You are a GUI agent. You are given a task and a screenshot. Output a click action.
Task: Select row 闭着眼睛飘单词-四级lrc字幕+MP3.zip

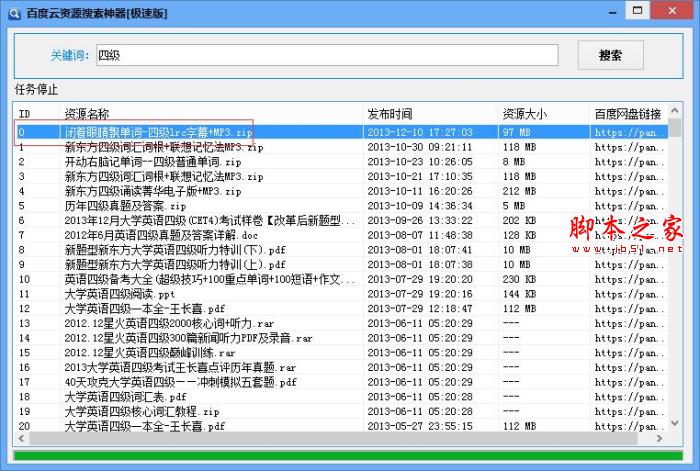(342, 132)
